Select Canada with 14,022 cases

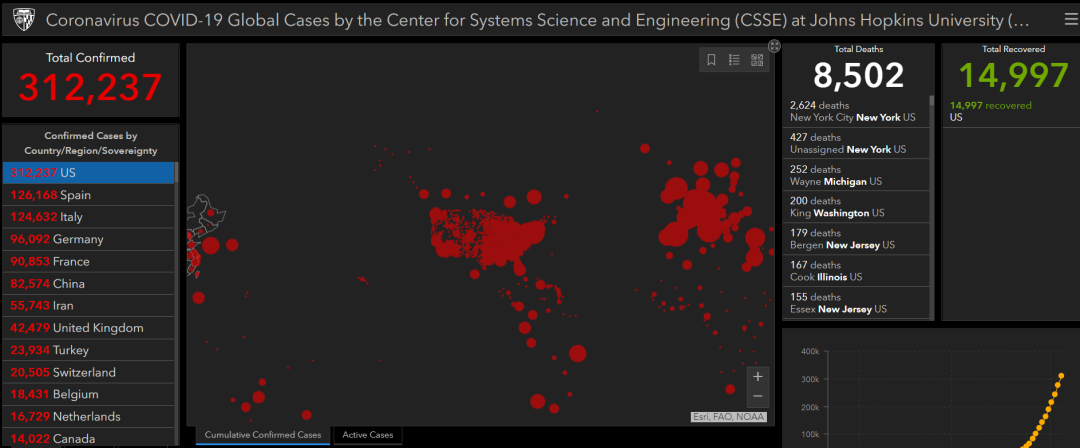click(x=89, y=437)
